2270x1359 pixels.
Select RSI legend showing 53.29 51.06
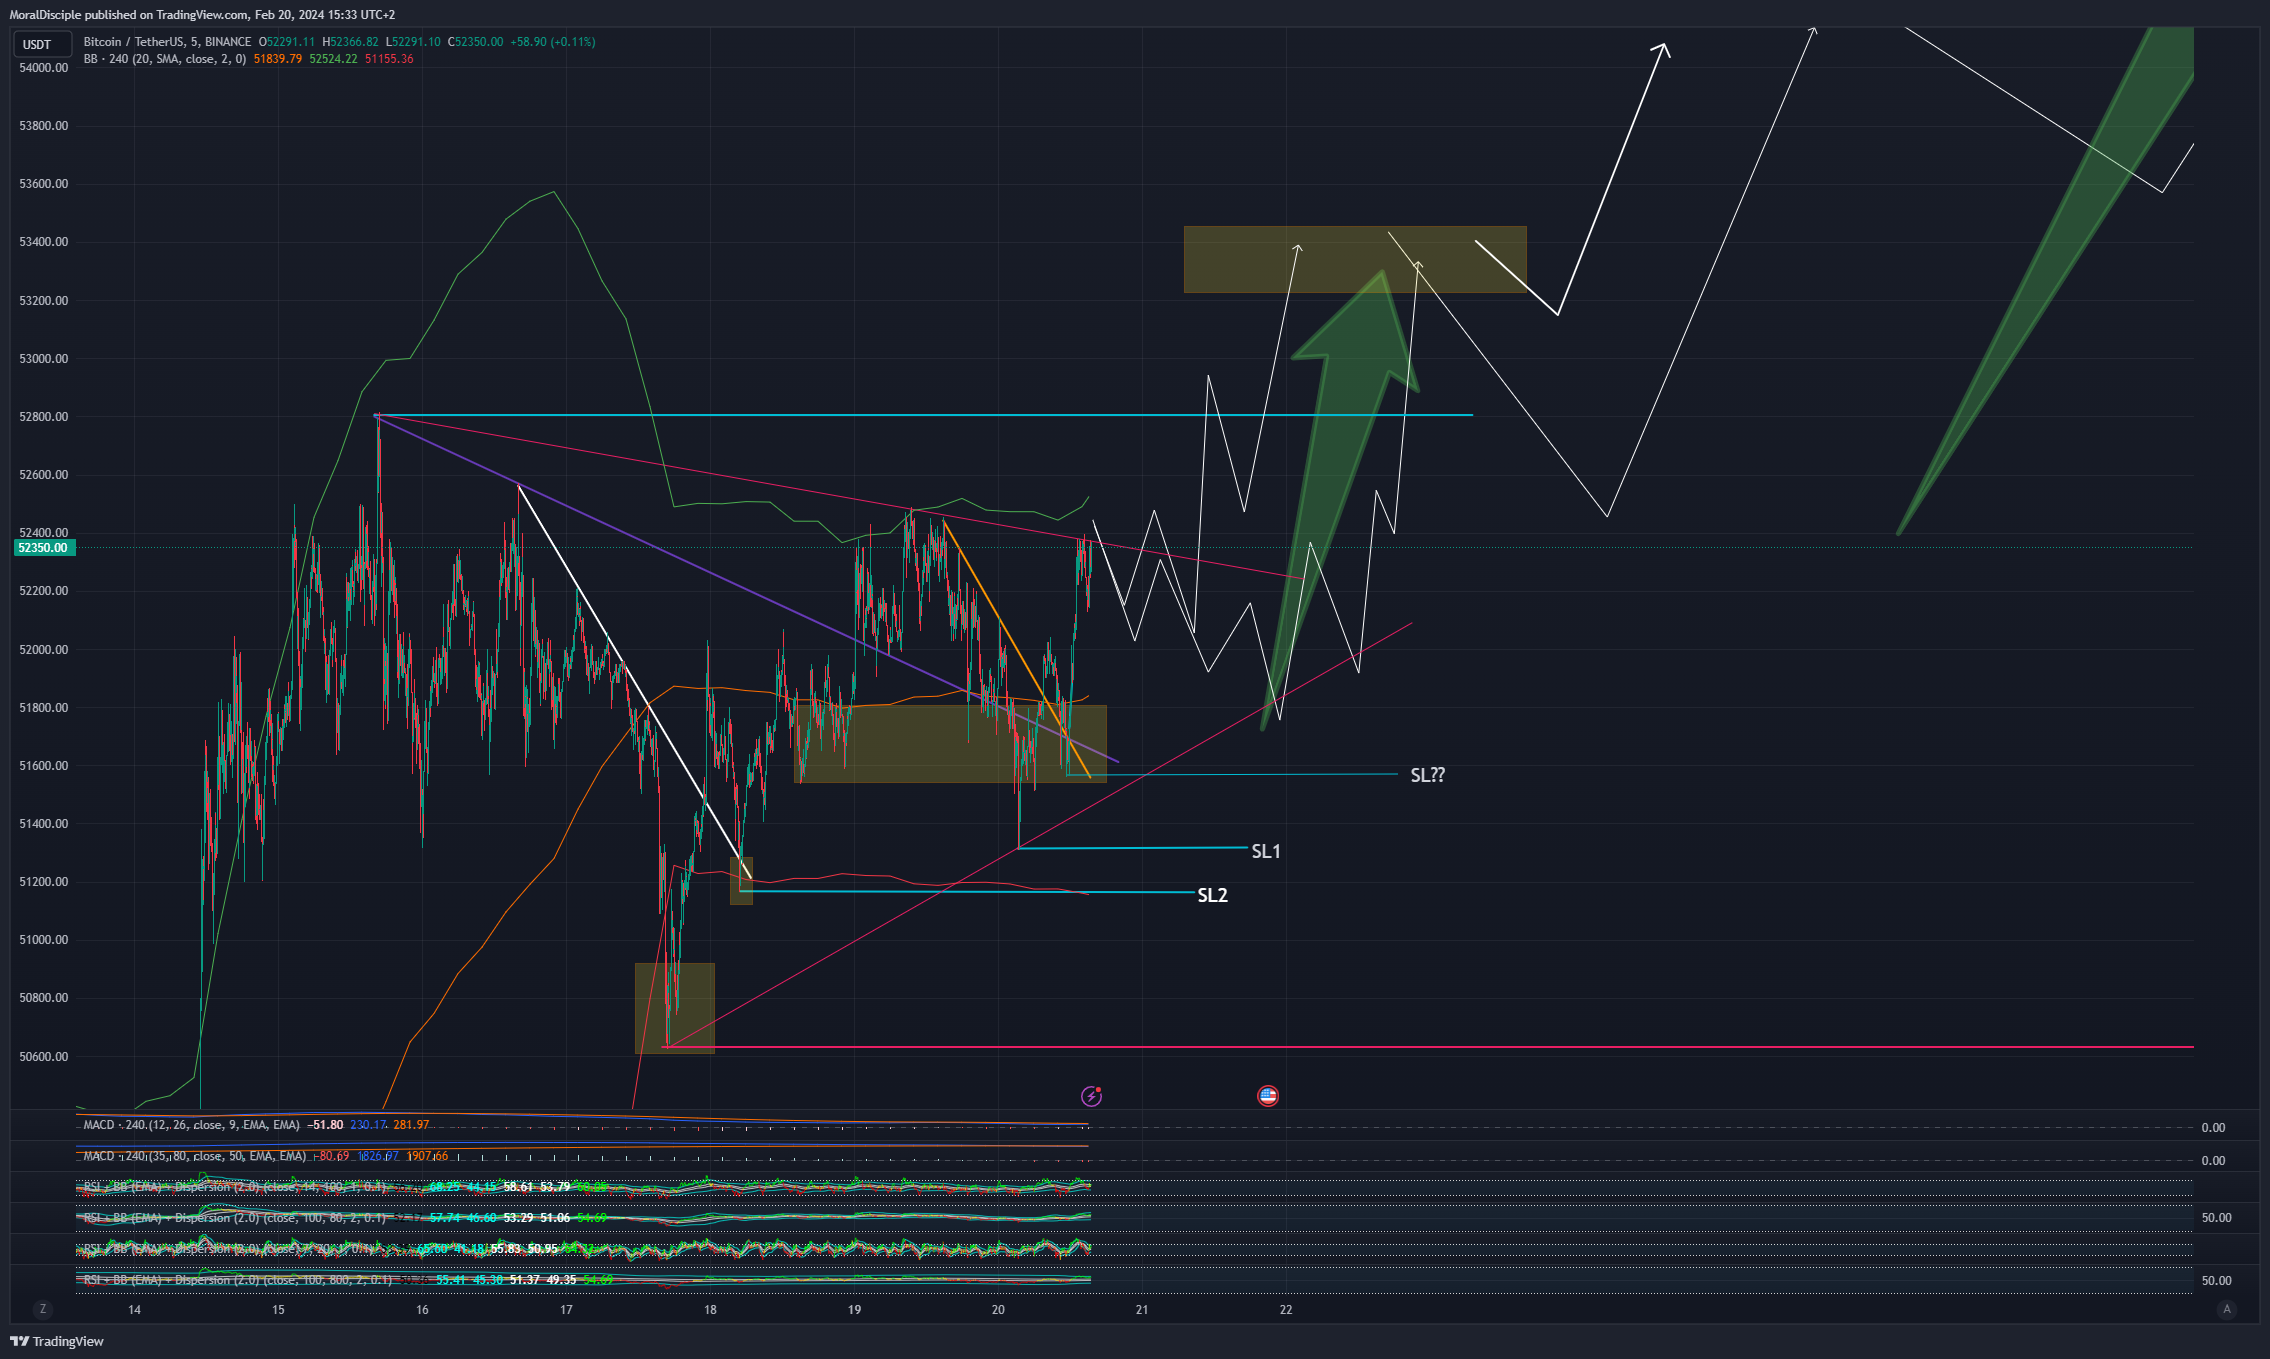click(343, 1218)
